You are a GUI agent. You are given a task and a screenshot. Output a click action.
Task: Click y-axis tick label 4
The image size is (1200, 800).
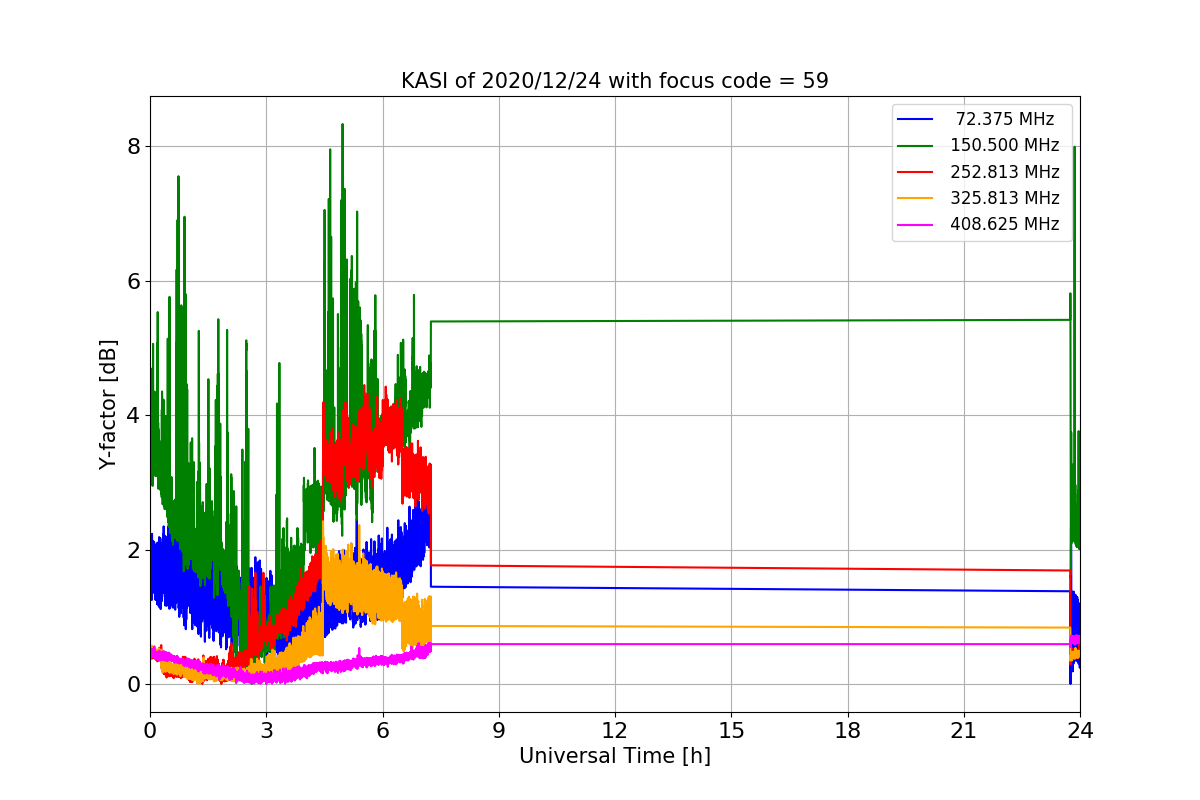click(x=134, y=416)
